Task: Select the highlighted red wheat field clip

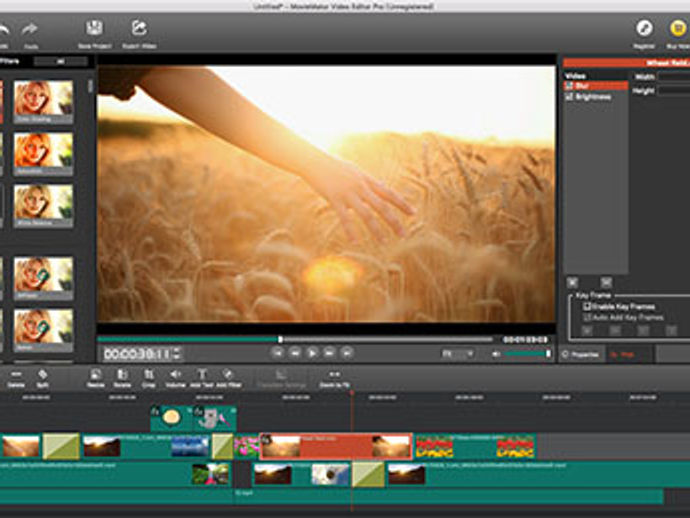Action: pyautogui.click(x=337, y=446)
